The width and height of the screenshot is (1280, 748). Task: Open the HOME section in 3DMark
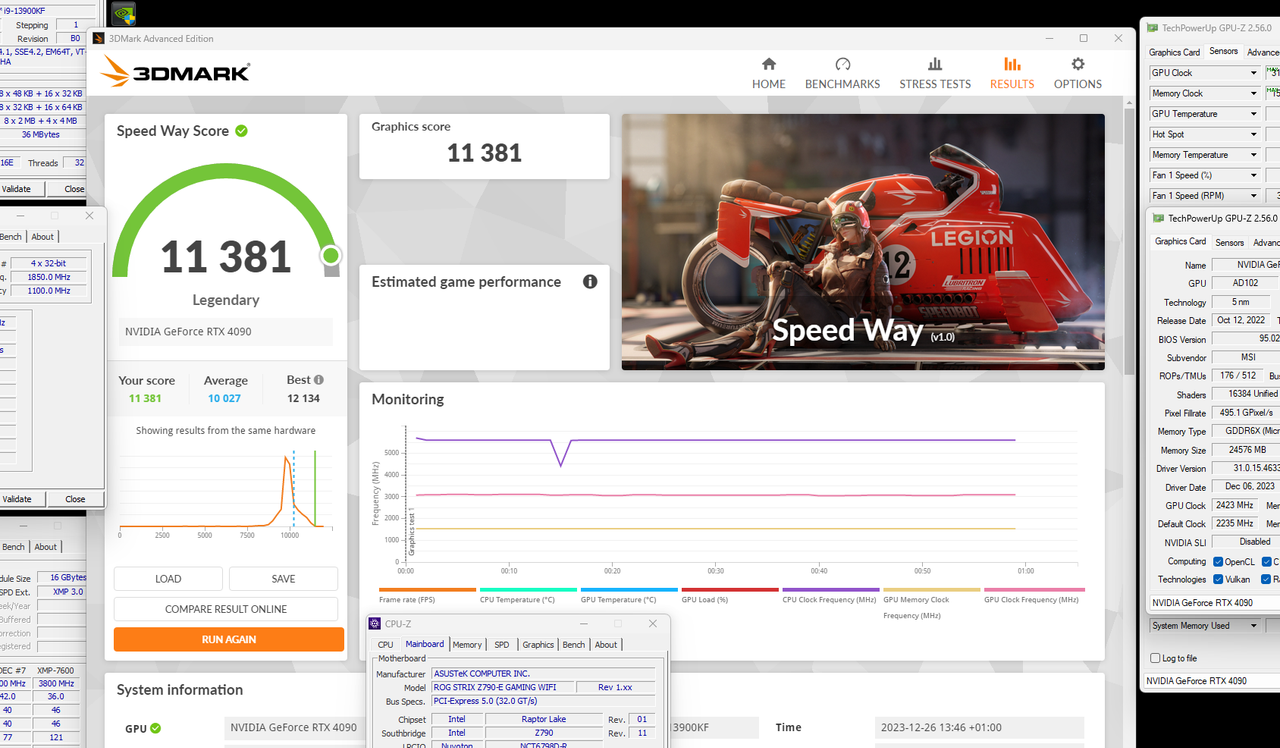768,73
